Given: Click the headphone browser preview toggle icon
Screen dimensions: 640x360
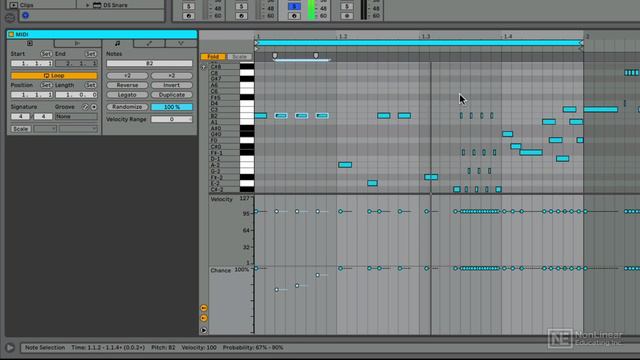Looking at the screenshot, I should coord(10,18).
